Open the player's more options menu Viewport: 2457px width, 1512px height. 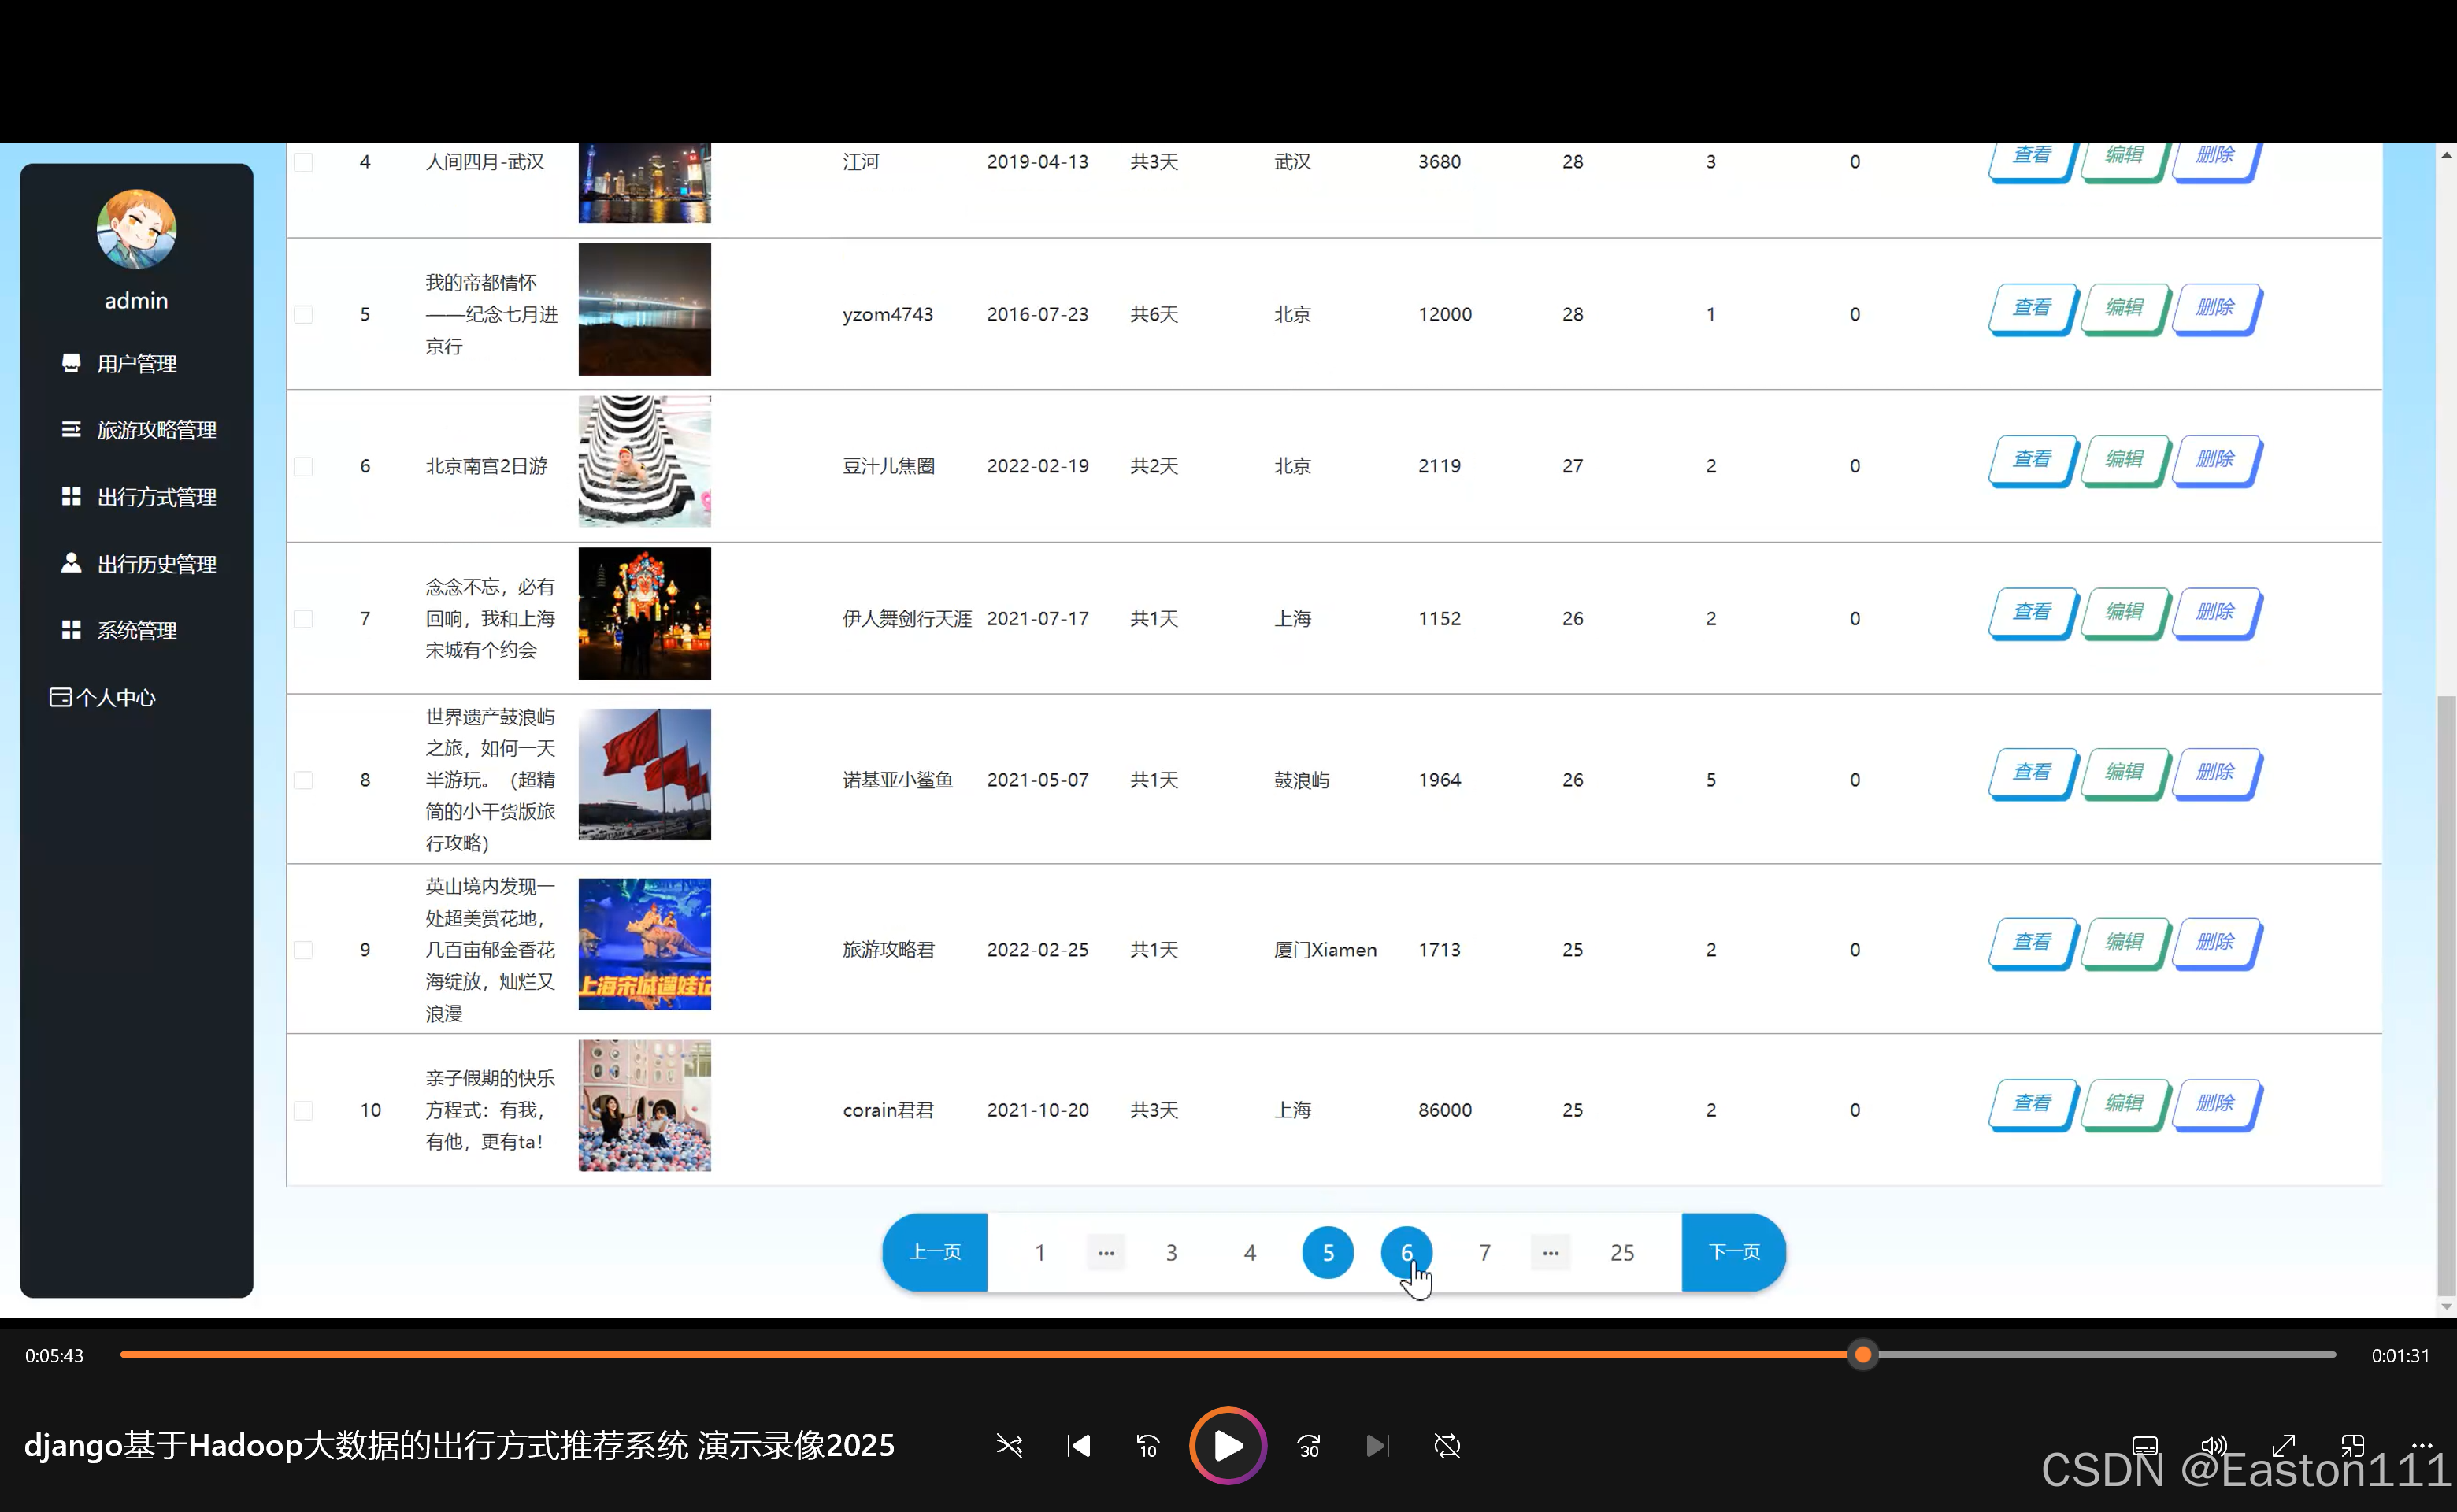click(x=2421, y=1446)
